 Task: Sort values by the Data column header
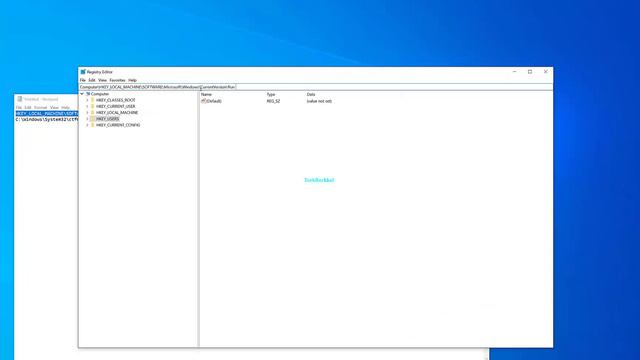point(311,94)
